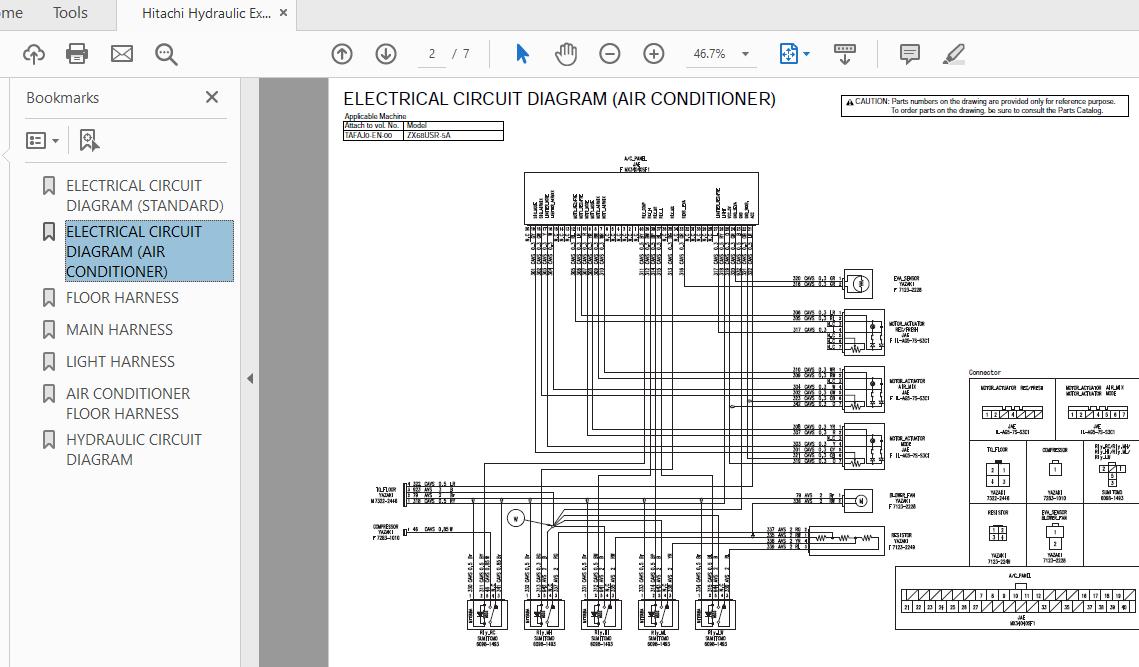Viewport: 1139px width, 667px height.
Task: Switch to the Tools tab
Action: [70, 13]
